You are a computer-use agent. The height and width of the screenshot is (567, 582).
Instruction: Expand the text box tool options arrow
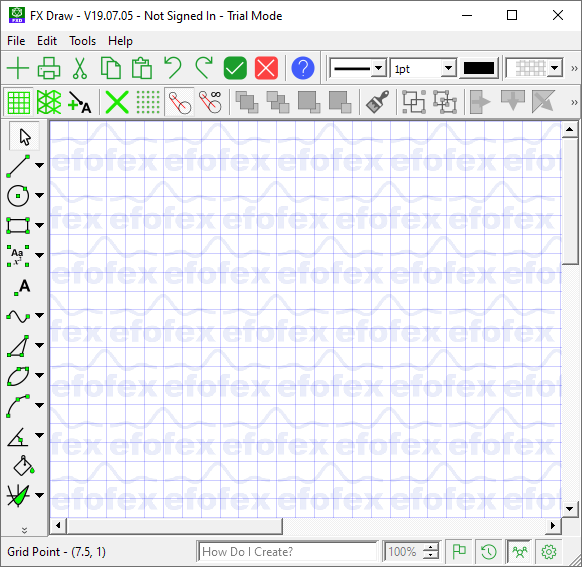click(39, 255)
